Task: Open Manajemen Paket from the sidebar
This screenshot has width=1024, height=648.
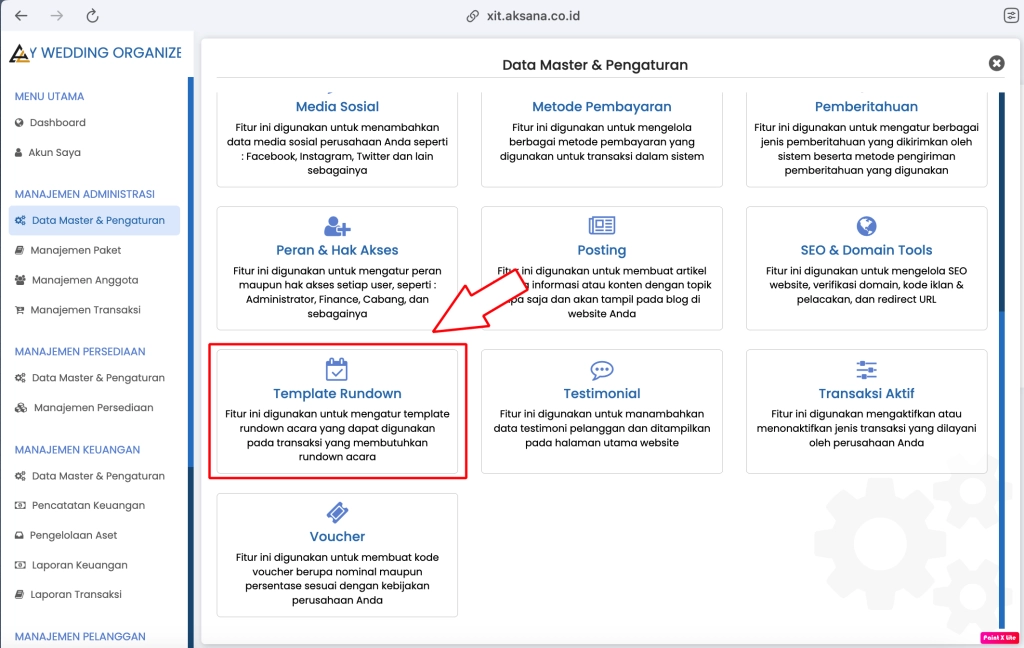Action: click(75, 250)
